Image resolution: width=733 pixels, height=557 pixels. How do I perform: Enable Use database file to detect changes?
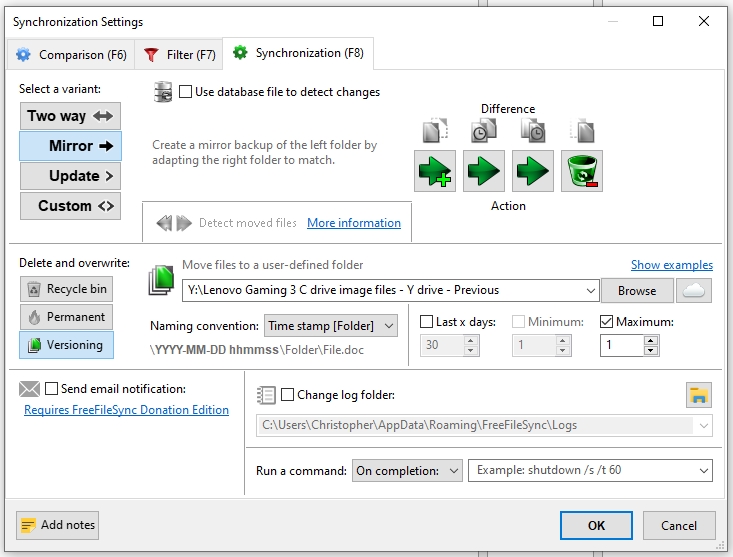click(185, 92)
